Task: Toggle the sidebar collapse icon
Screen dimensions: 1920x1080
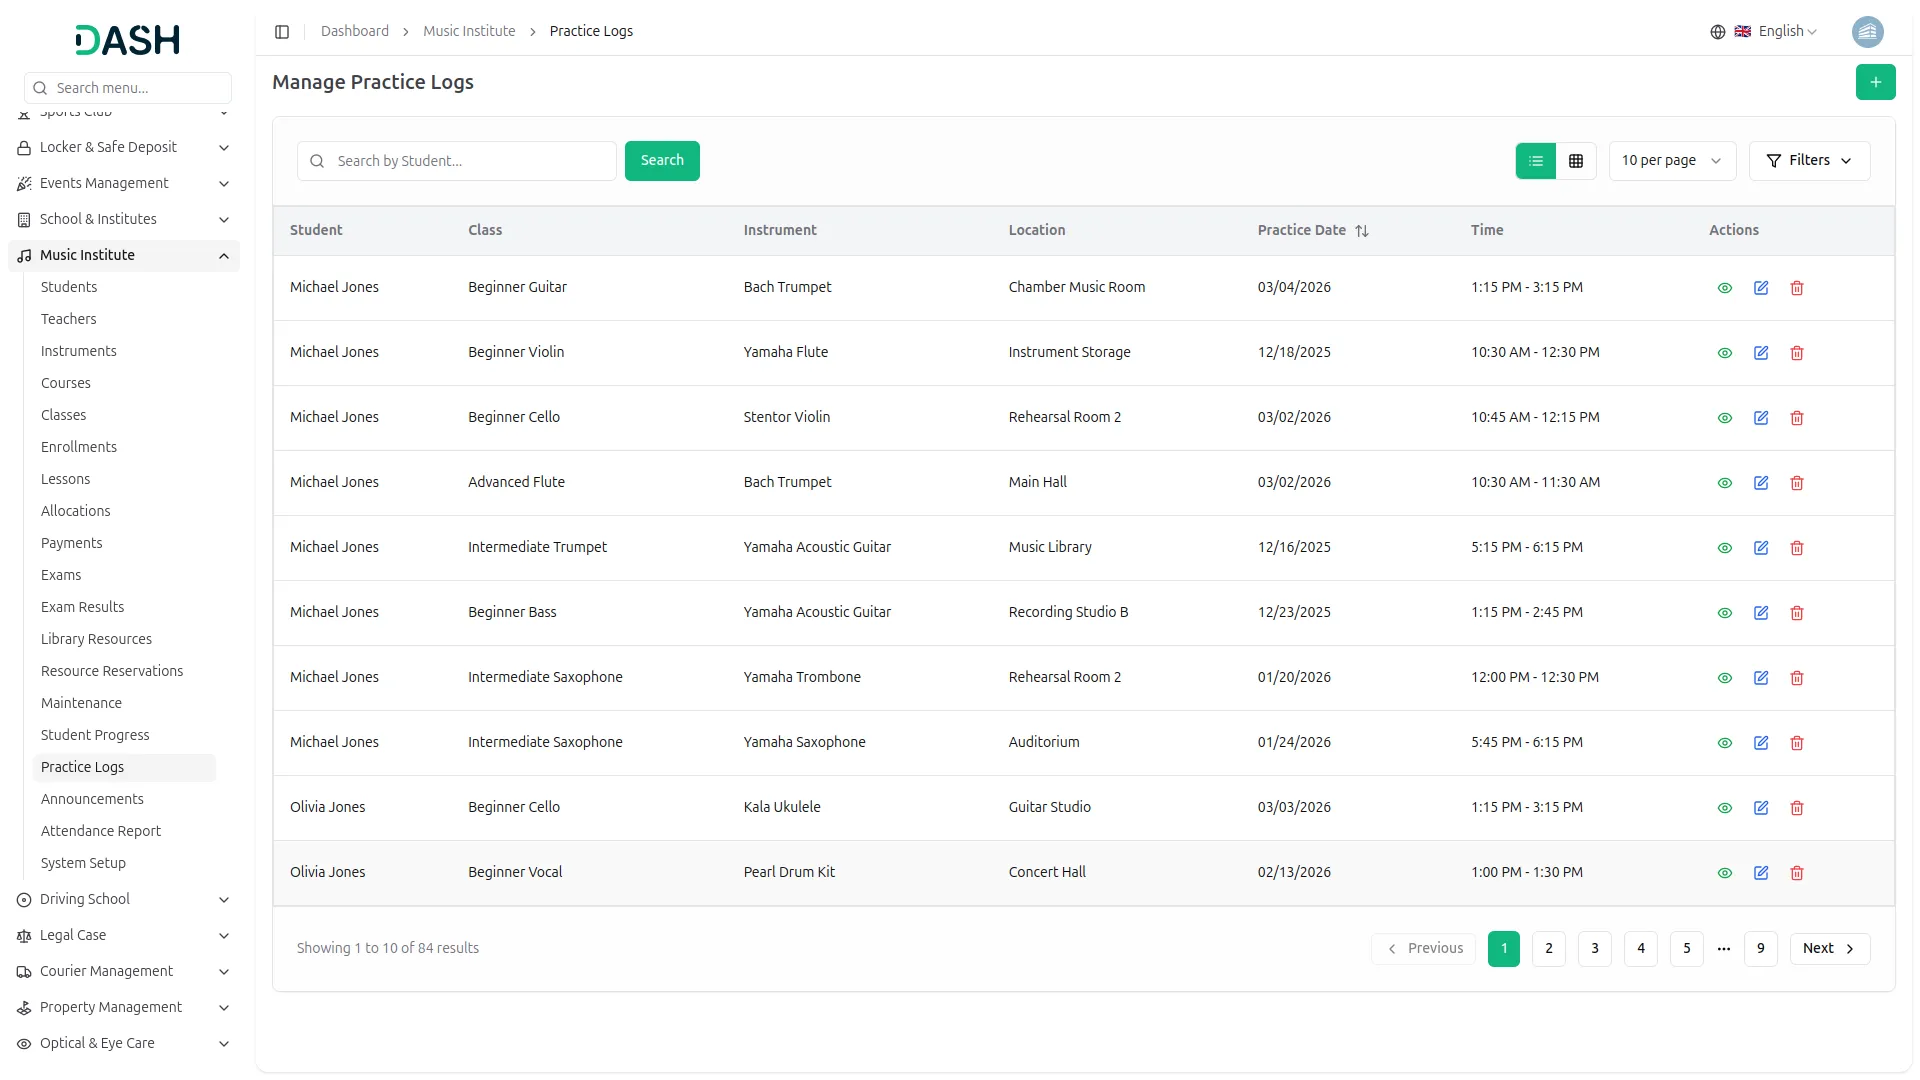Action: coord(282,32)
